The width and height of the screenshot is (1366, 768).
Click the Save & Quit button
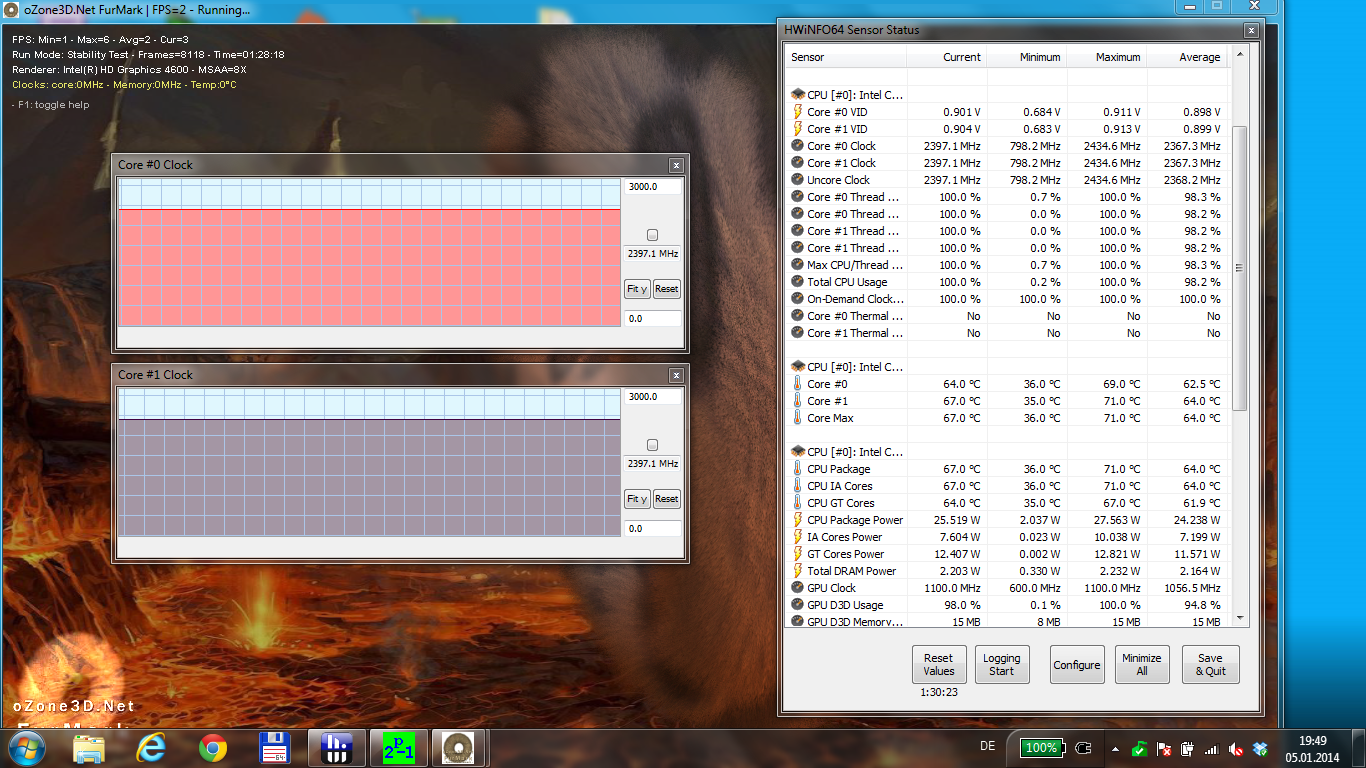tap(1210, 665)
